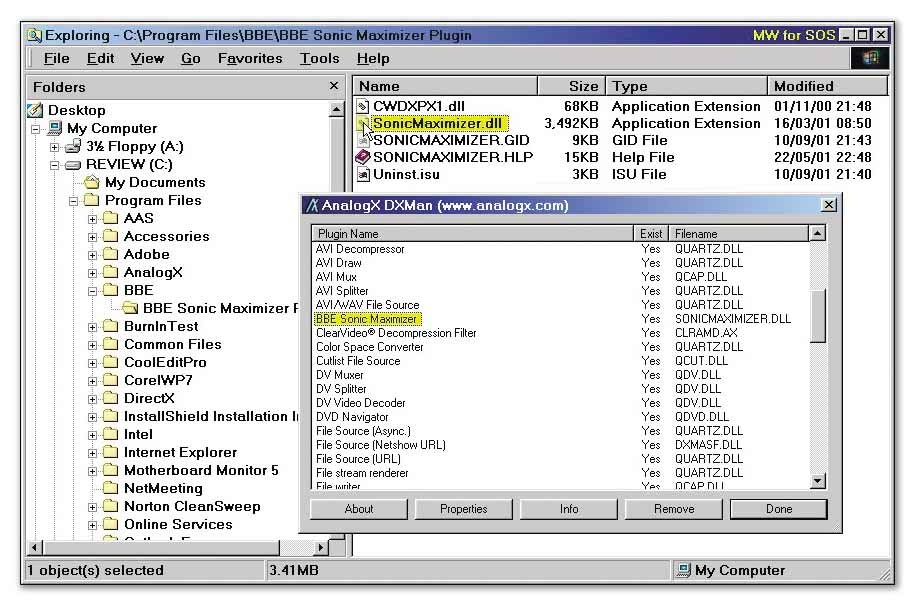Viewport: 924px width, 611px height.
Task: Click the SONICMAXIMIZER.HLP help file icon
Action: pos(362,157)
